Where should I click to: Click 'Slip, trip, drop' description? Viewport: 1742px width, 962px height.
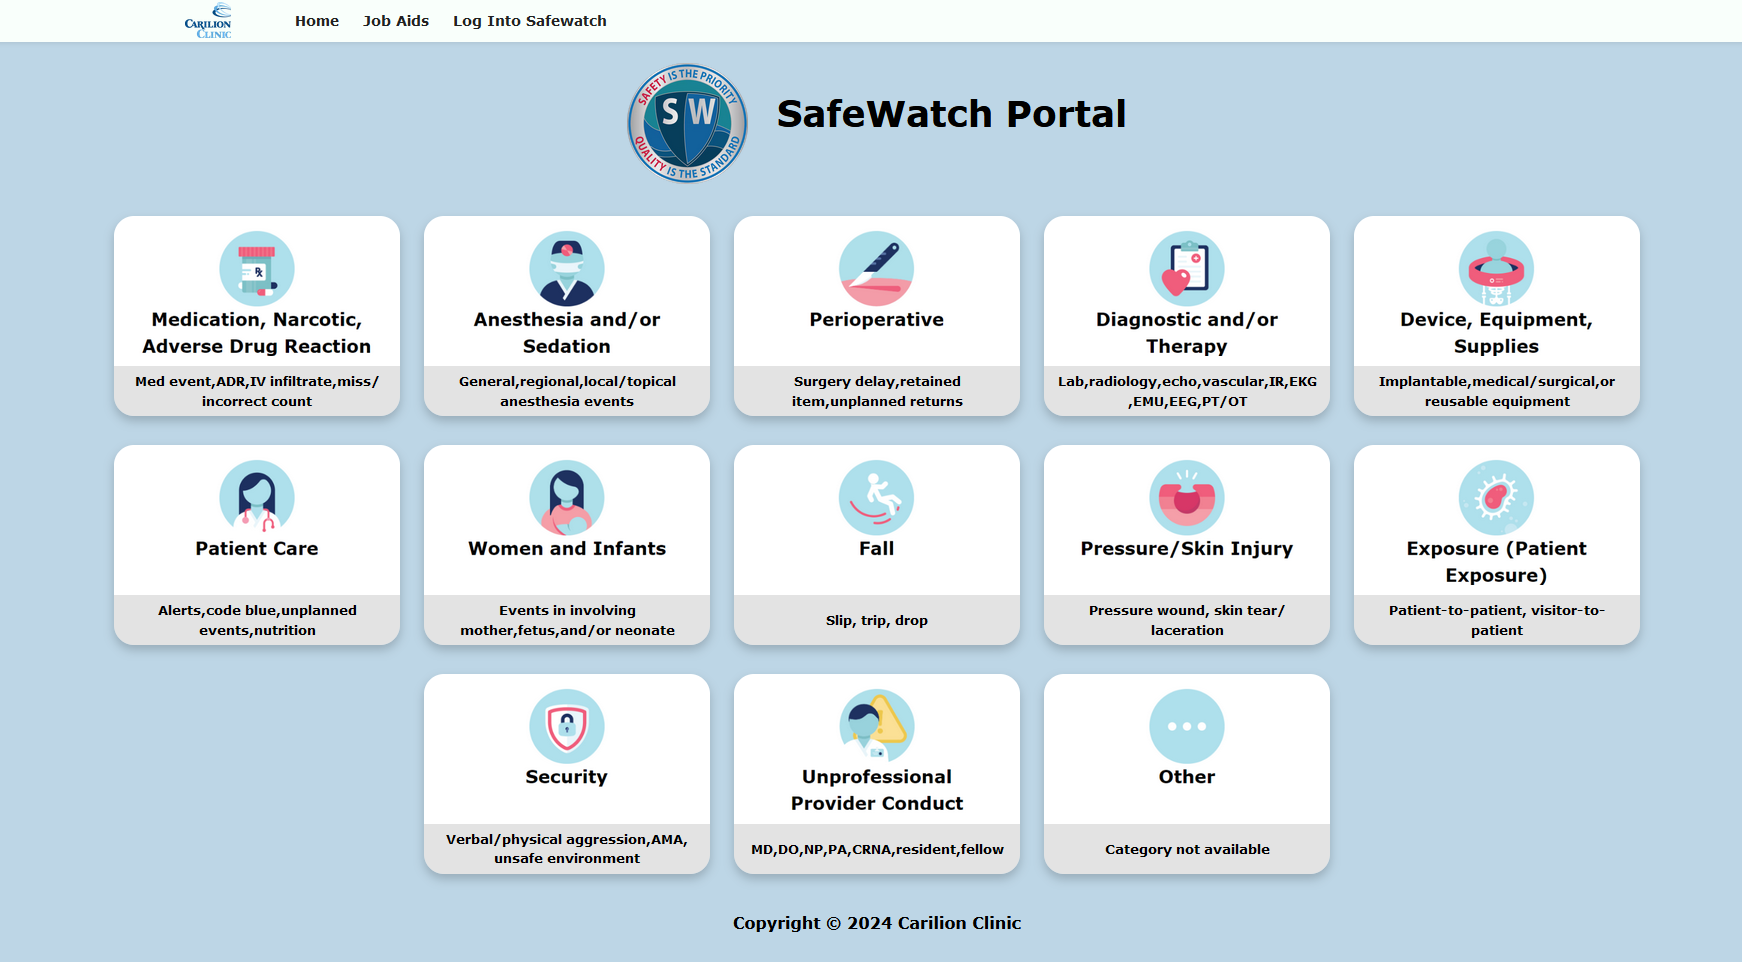pos(877,620)
